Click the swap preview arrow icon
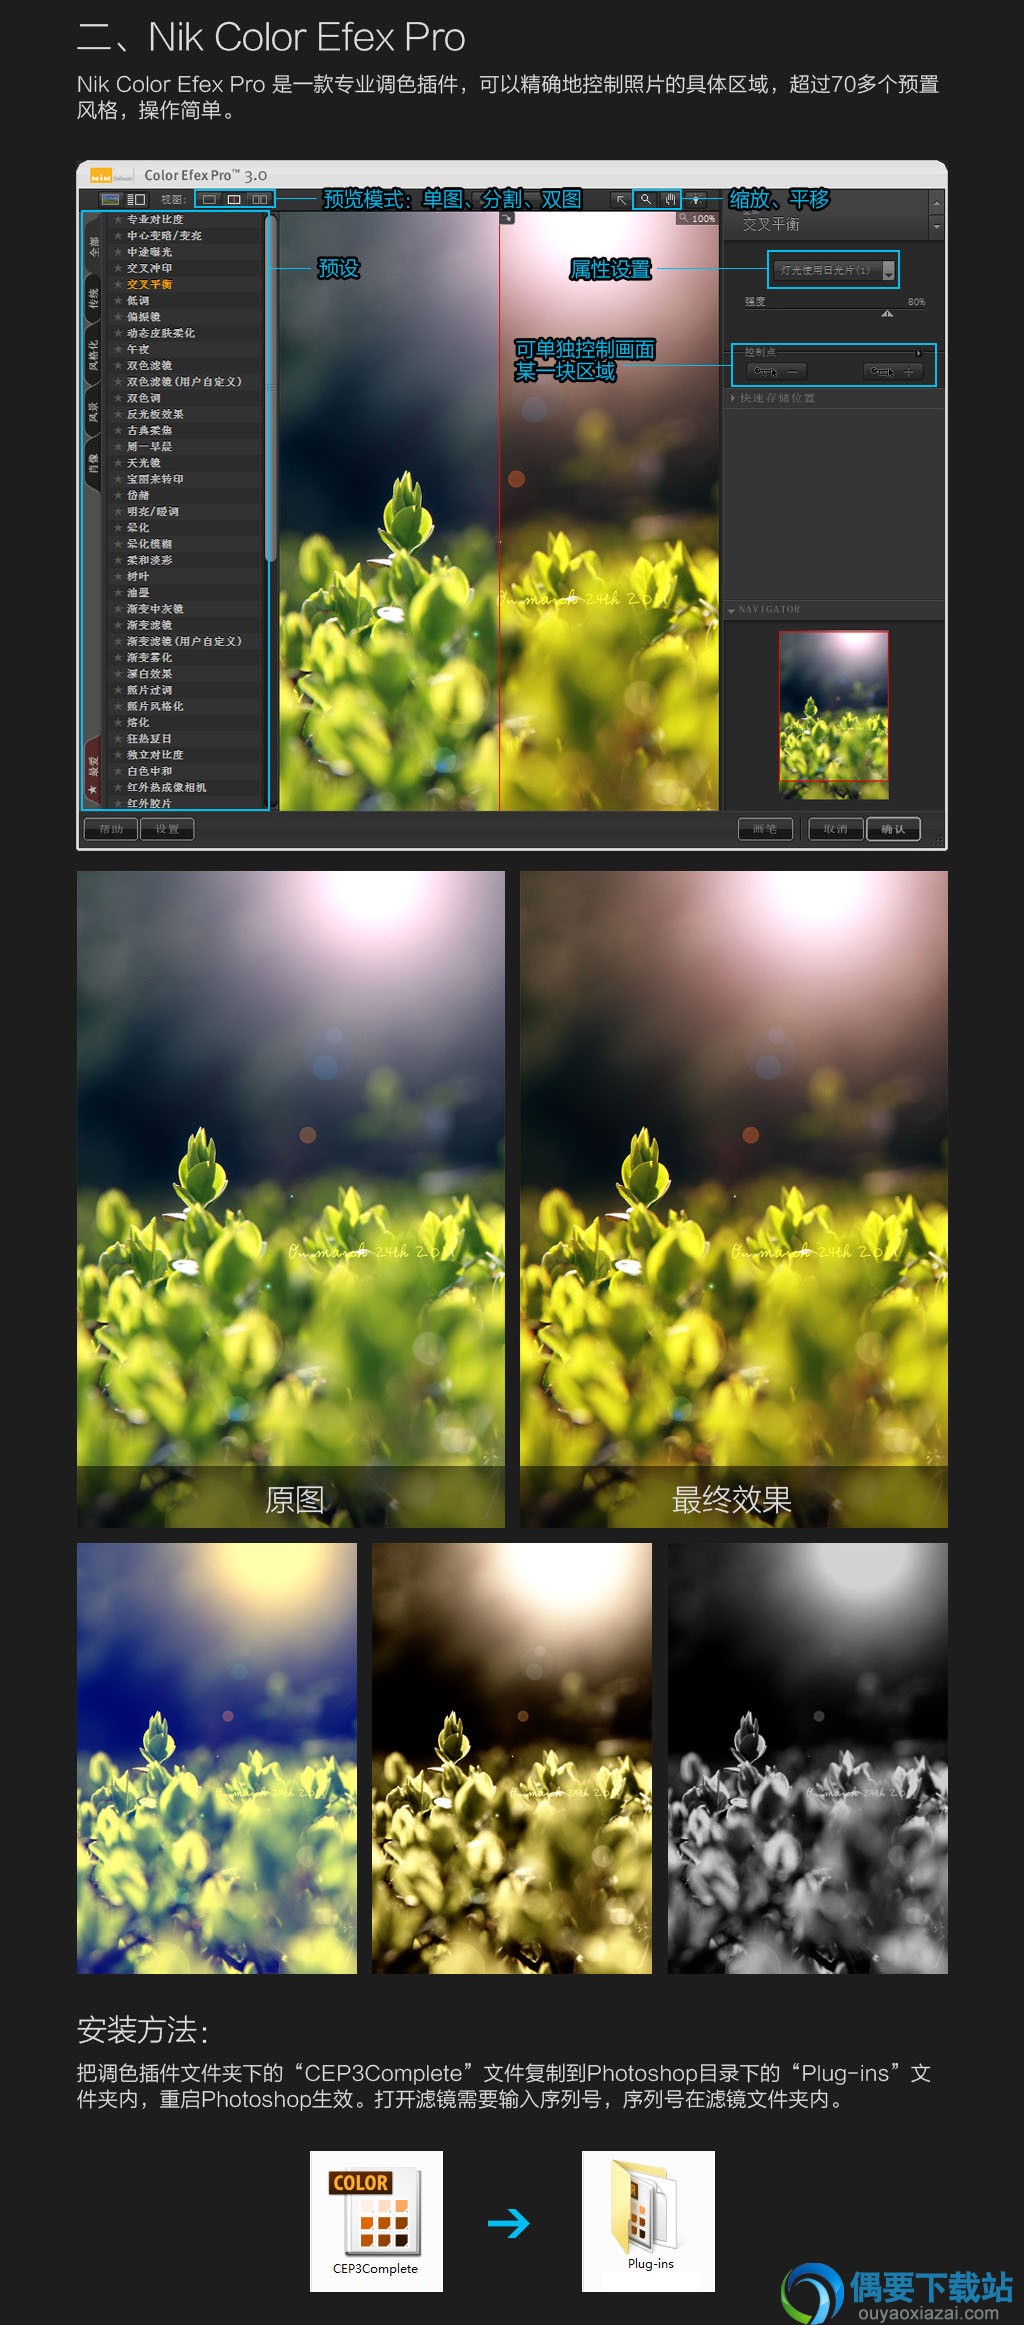This screenshot has width=1024, height=2325. coord(507,218)
